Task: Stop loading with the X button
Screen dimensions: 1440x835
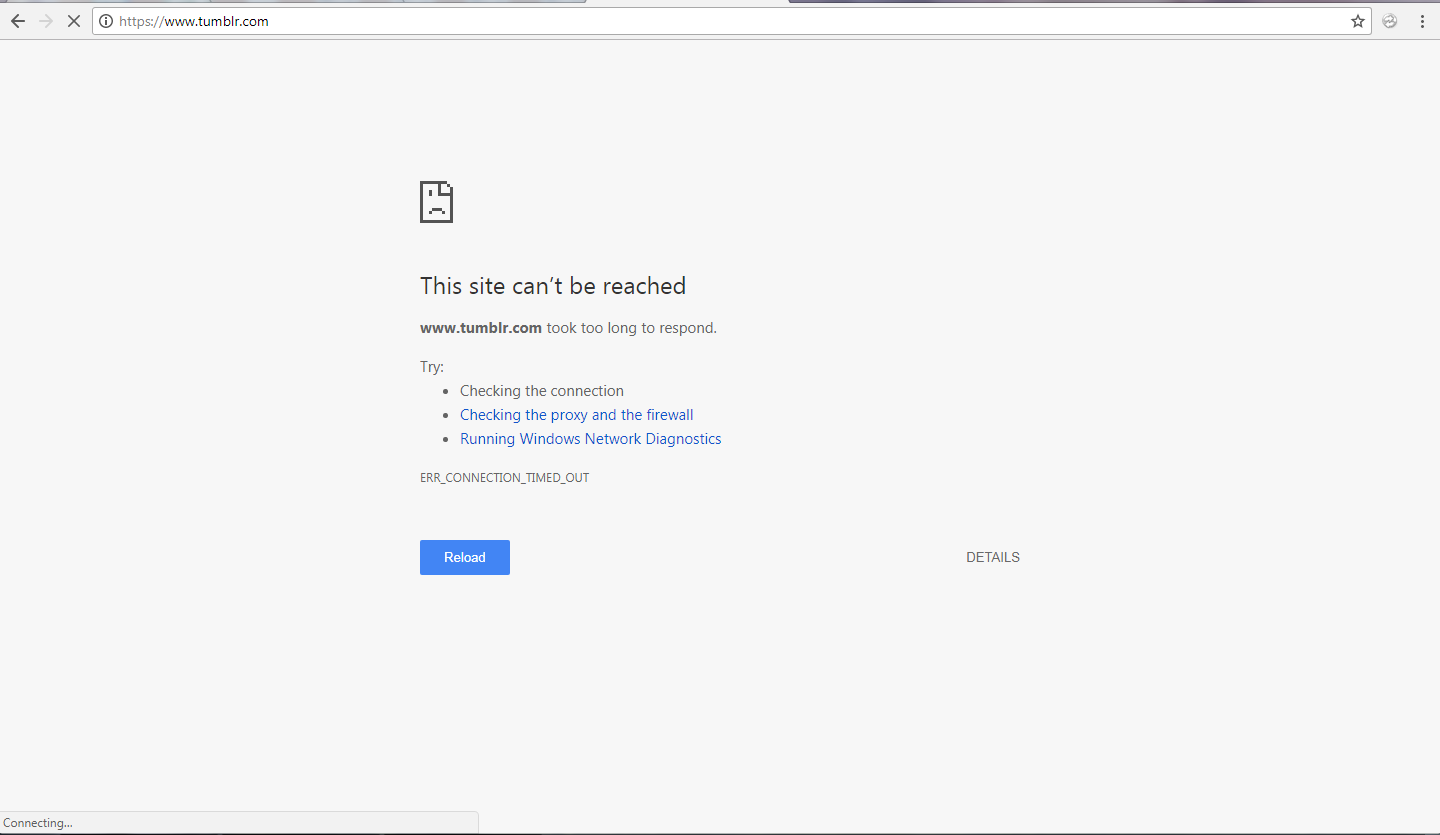Action: tap(73, 21)
